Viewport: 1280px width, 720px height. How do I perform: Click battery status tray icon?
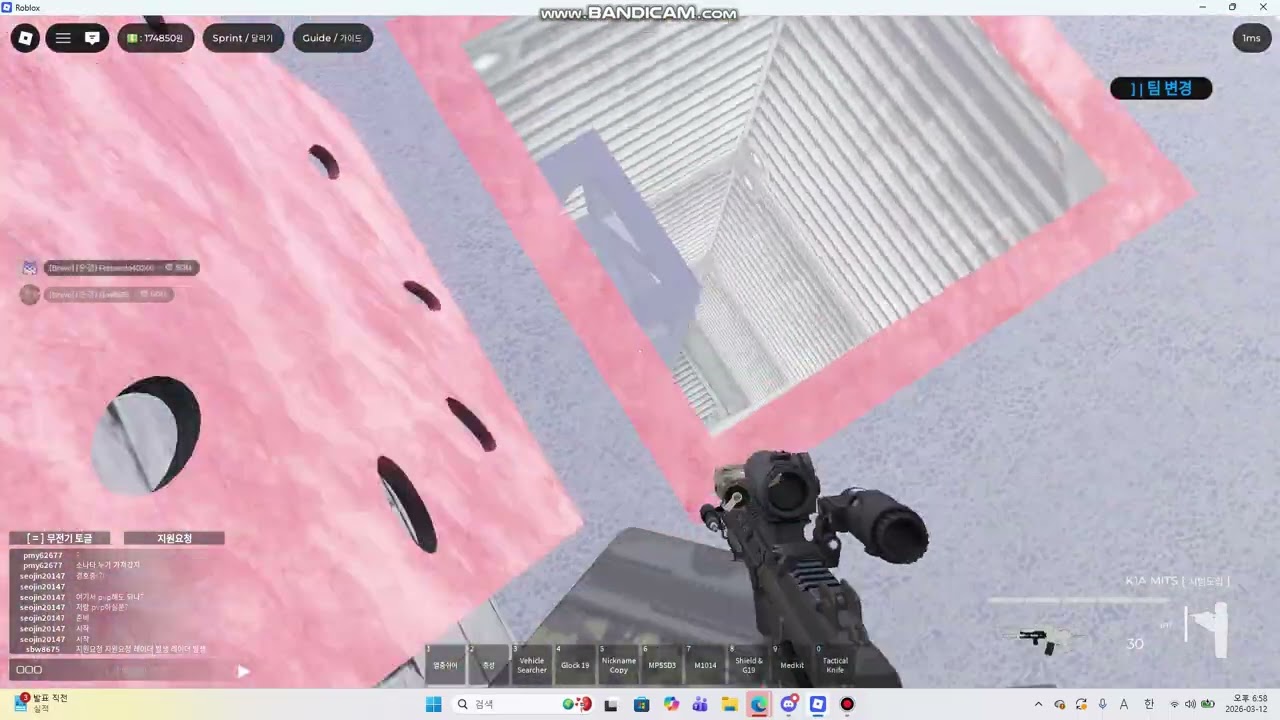point(1208,704)
